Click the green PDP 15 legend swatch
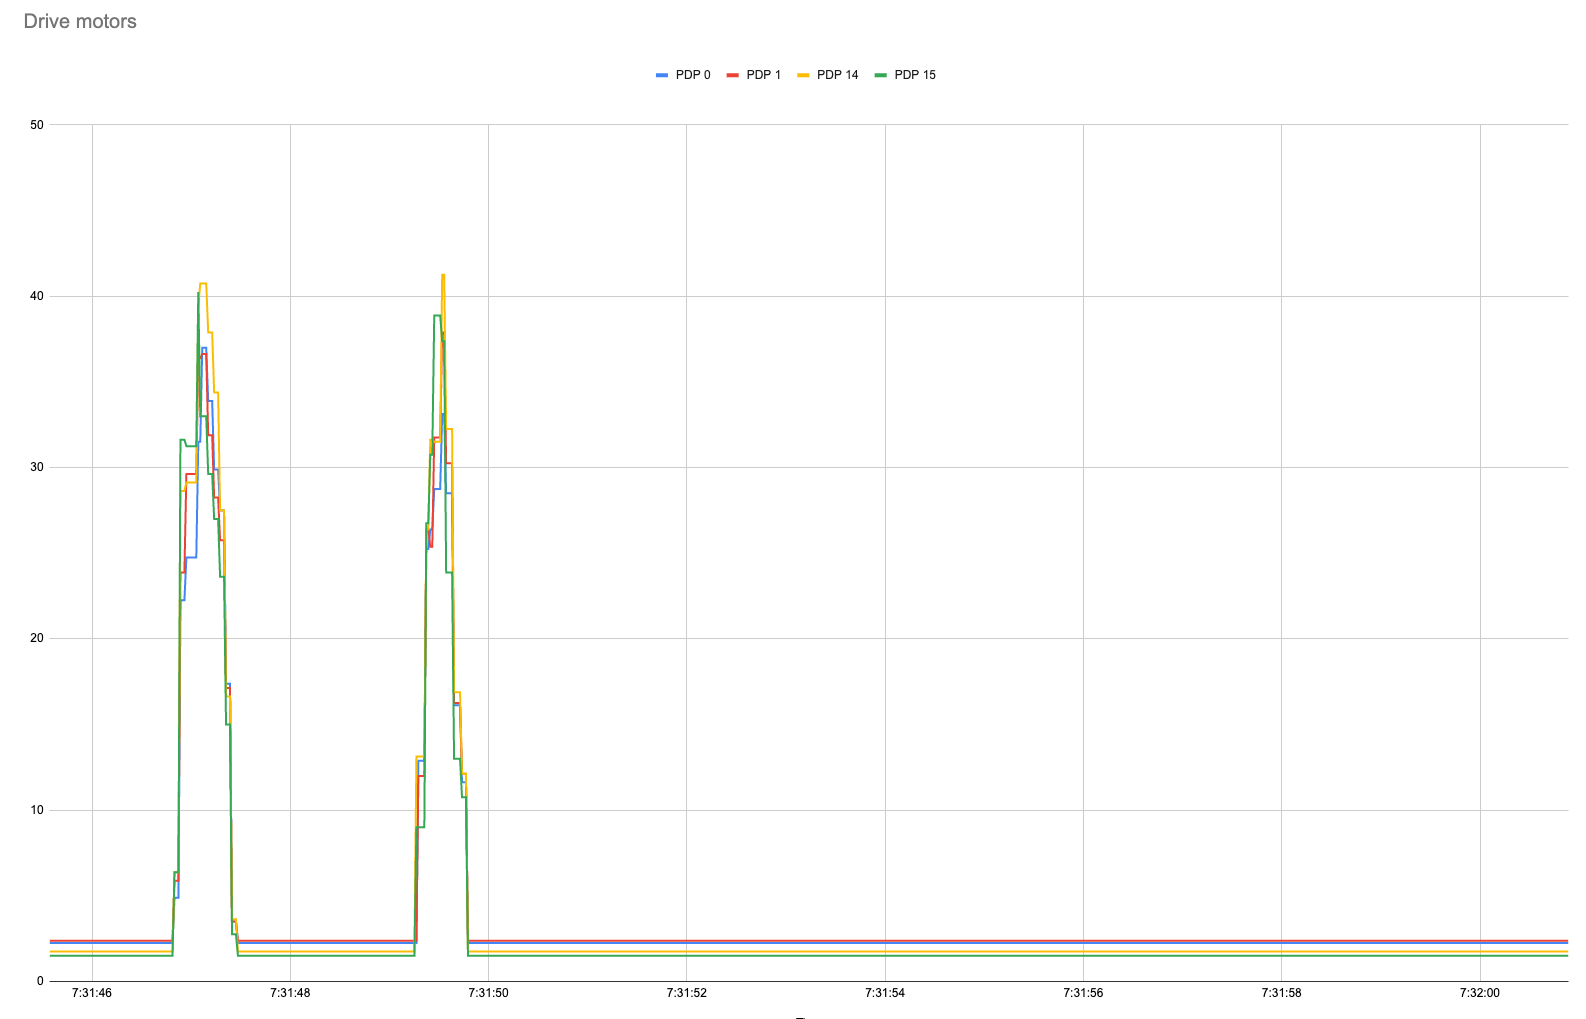The image size is (1586, 1019). (881, 75)
